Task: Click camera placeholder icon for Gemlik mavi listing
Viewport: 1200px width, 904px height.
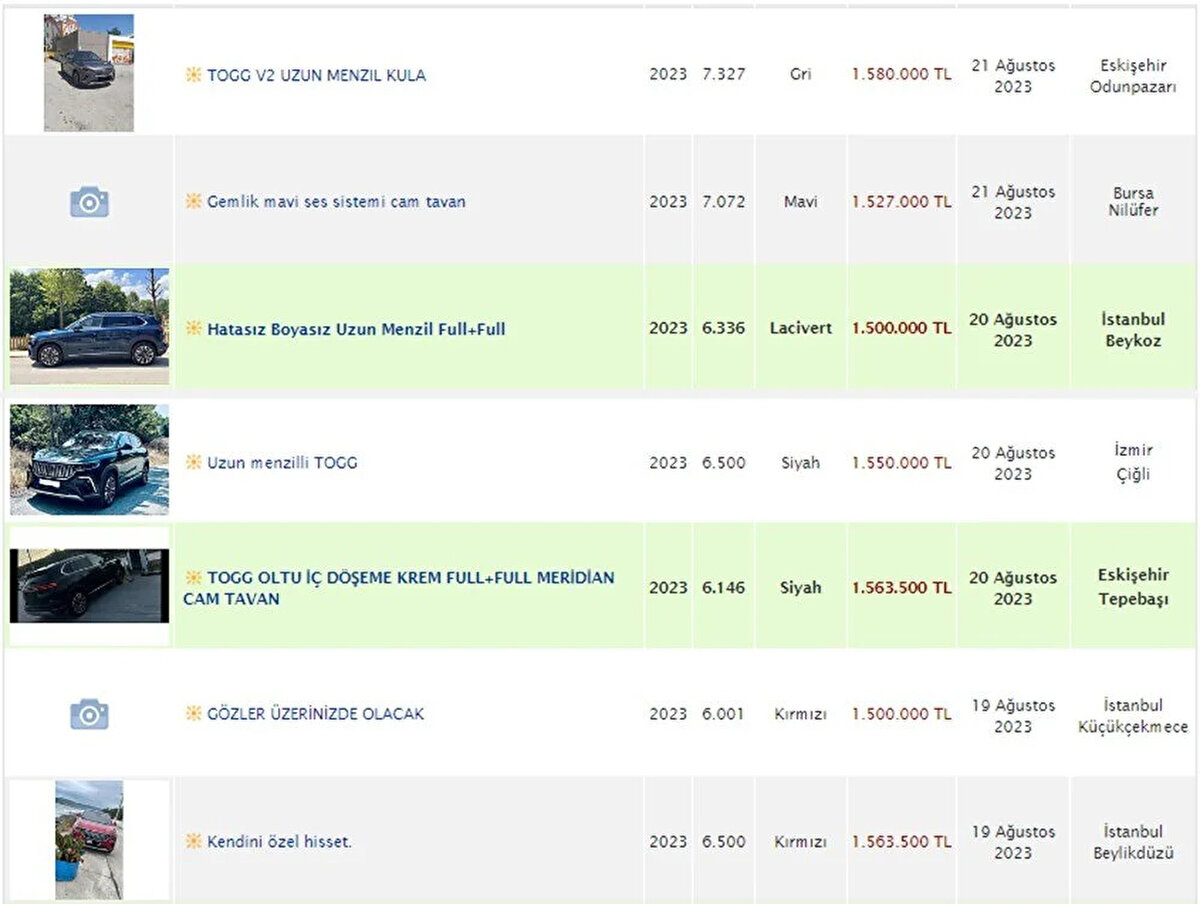Action: [89, 202]
